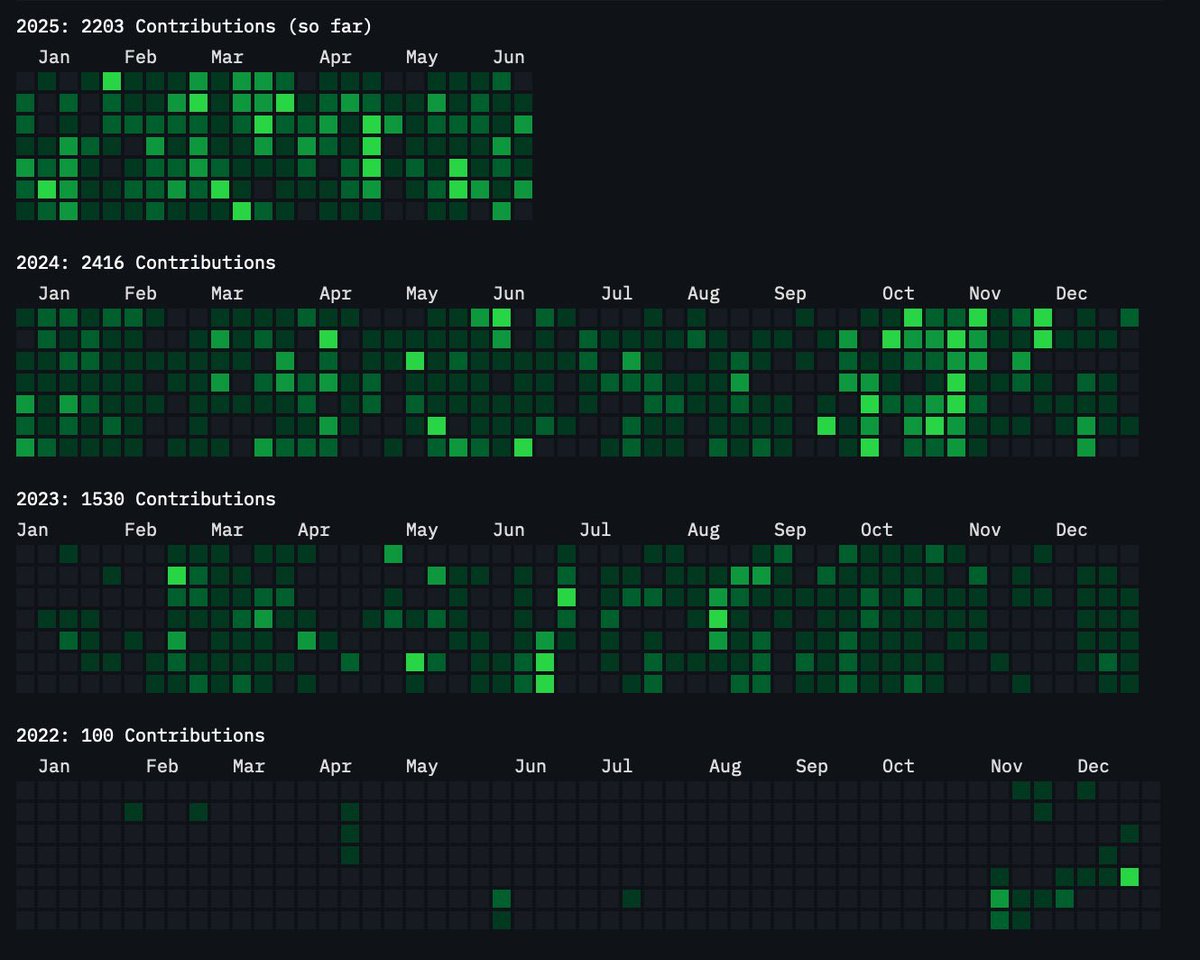Click the Mar label in 2024 graph
The width and height of the screenshot is (1200, 960).
pos(227,293)
